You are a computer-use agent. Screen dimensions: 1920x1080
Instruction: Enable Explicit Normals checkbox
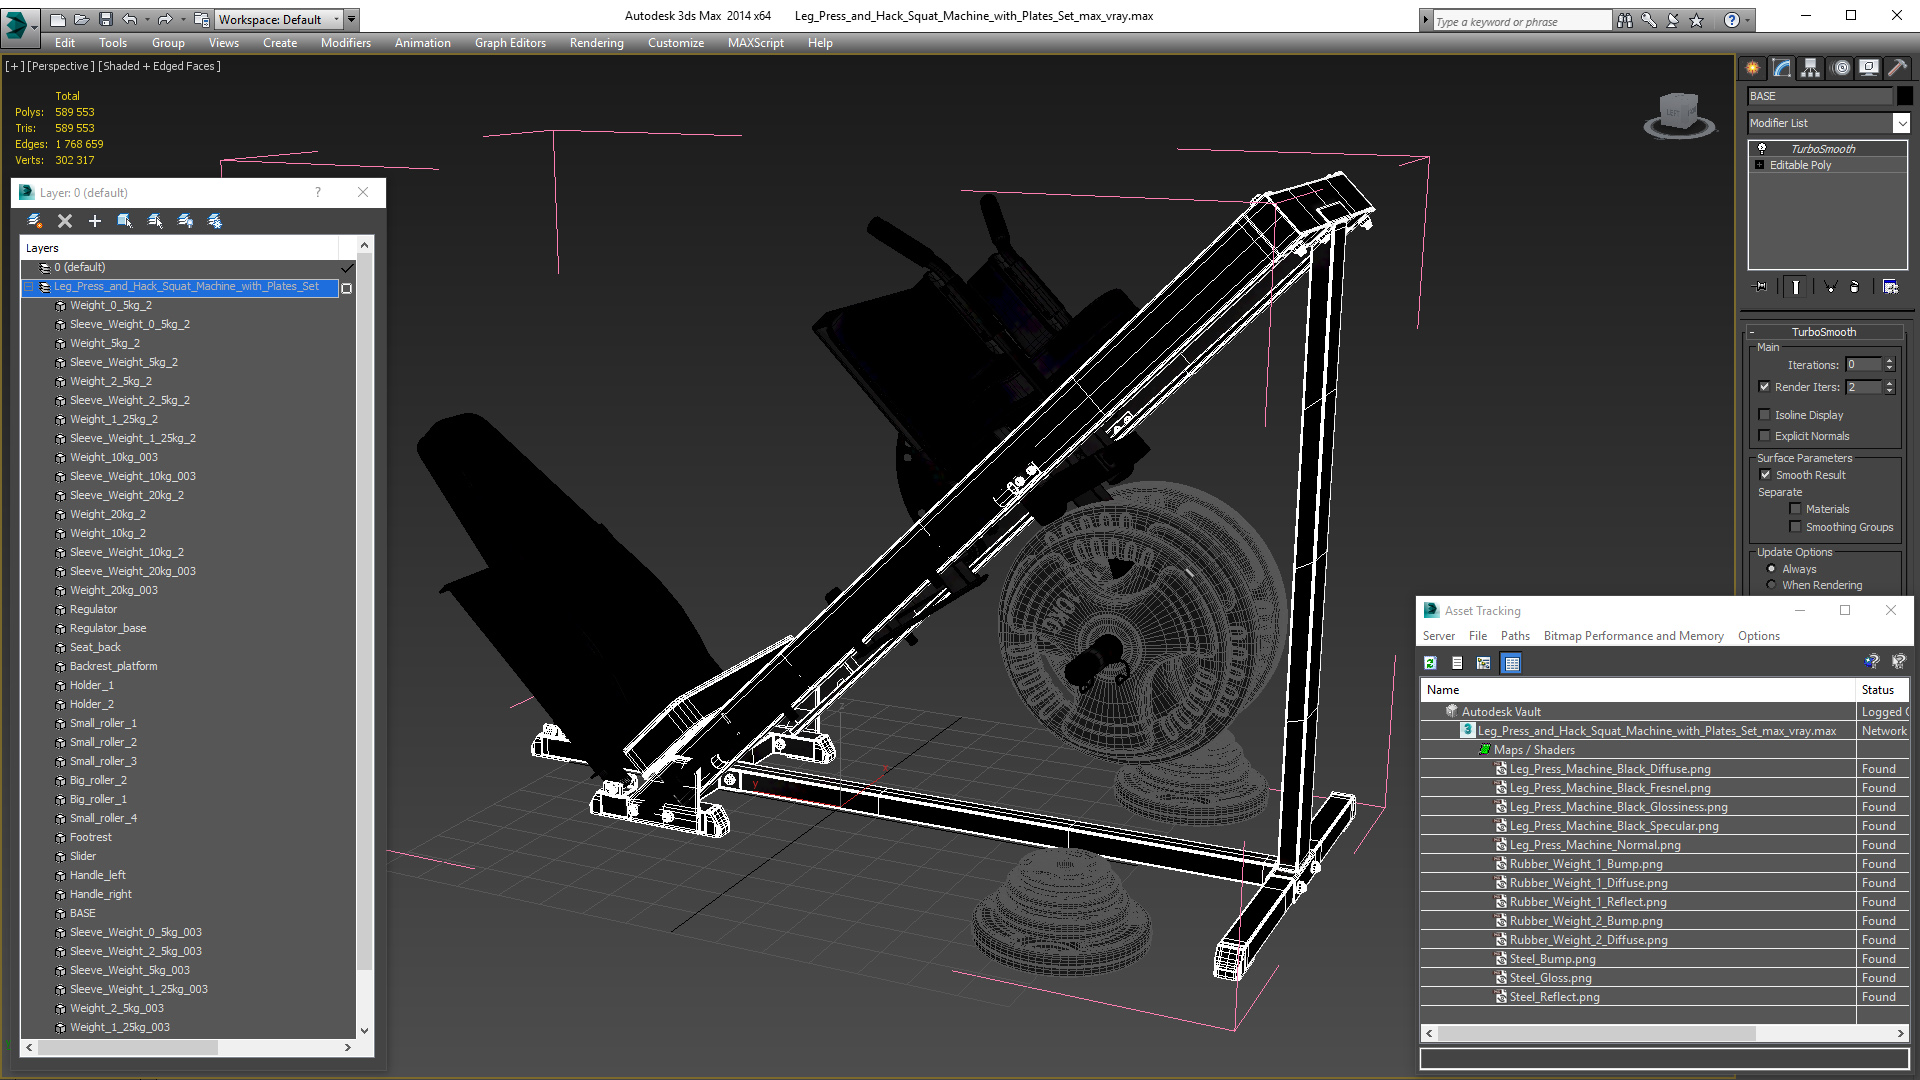tap(1765, 436)
